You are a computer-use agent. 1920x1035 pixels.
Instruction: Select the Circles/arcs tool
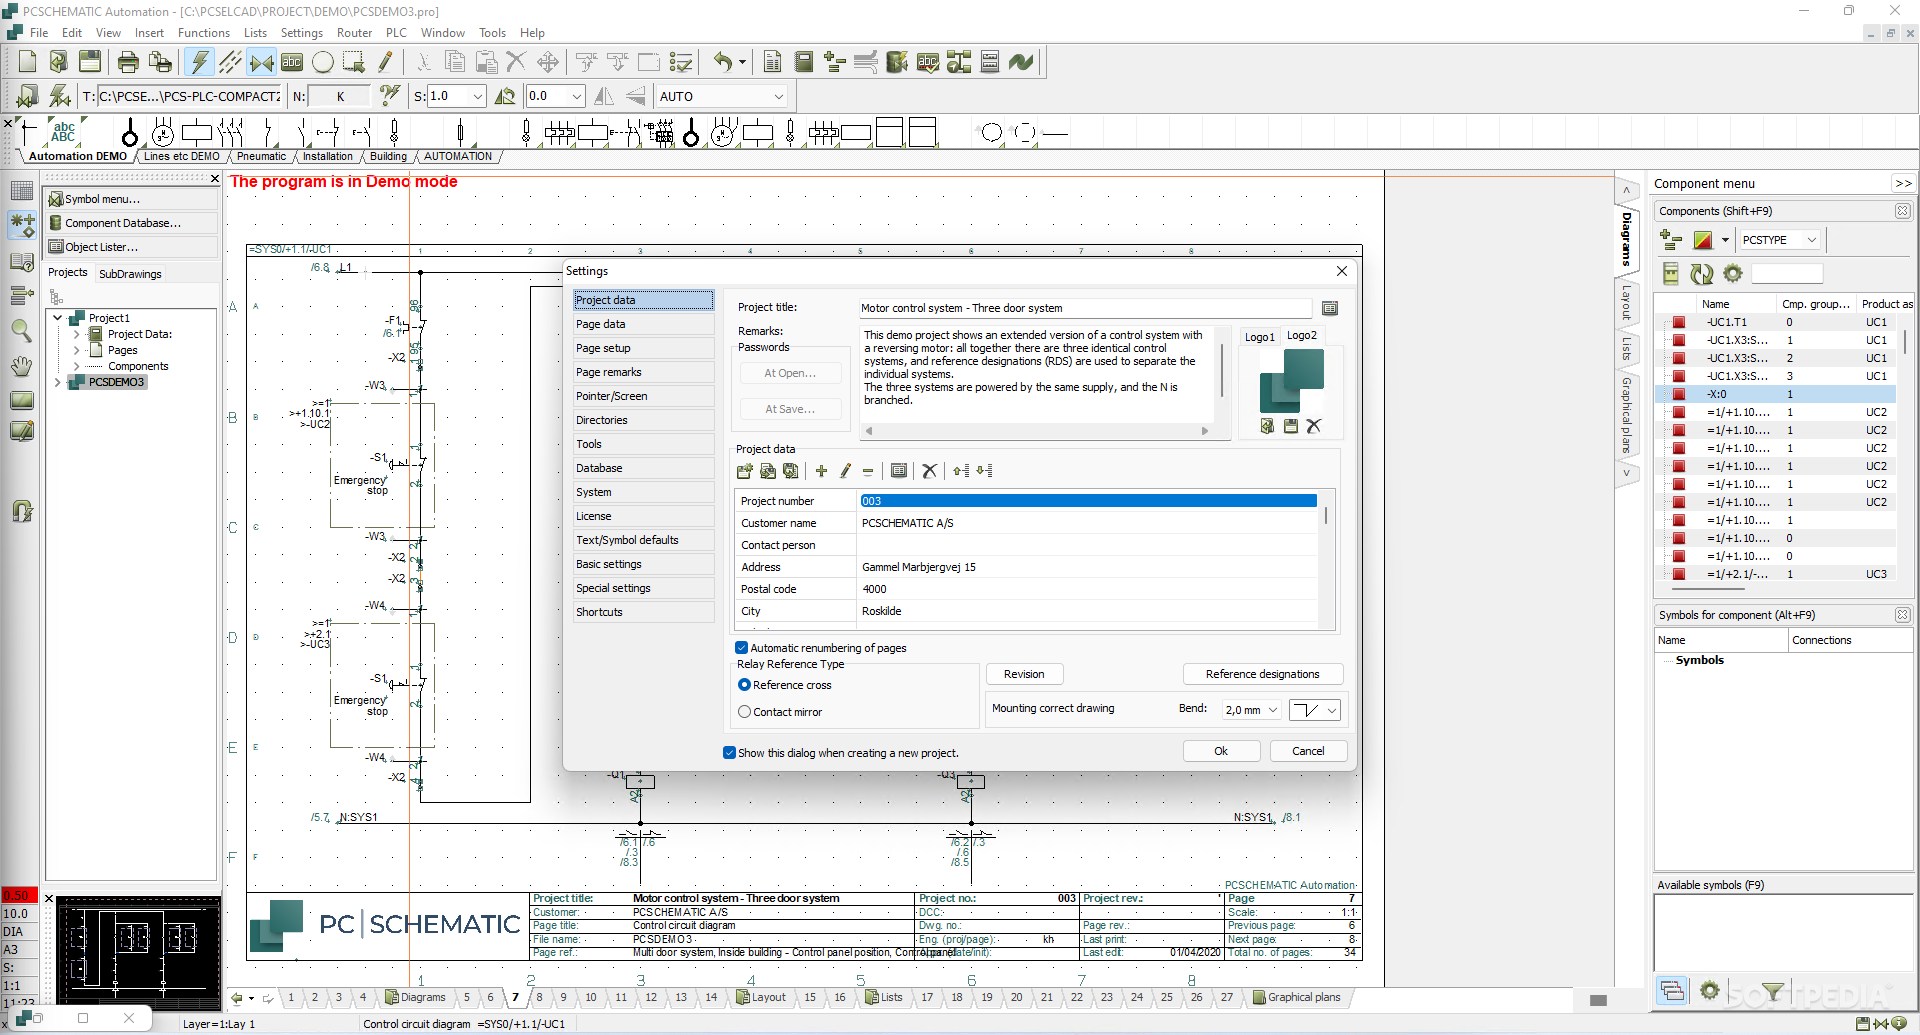click(323, 62)
